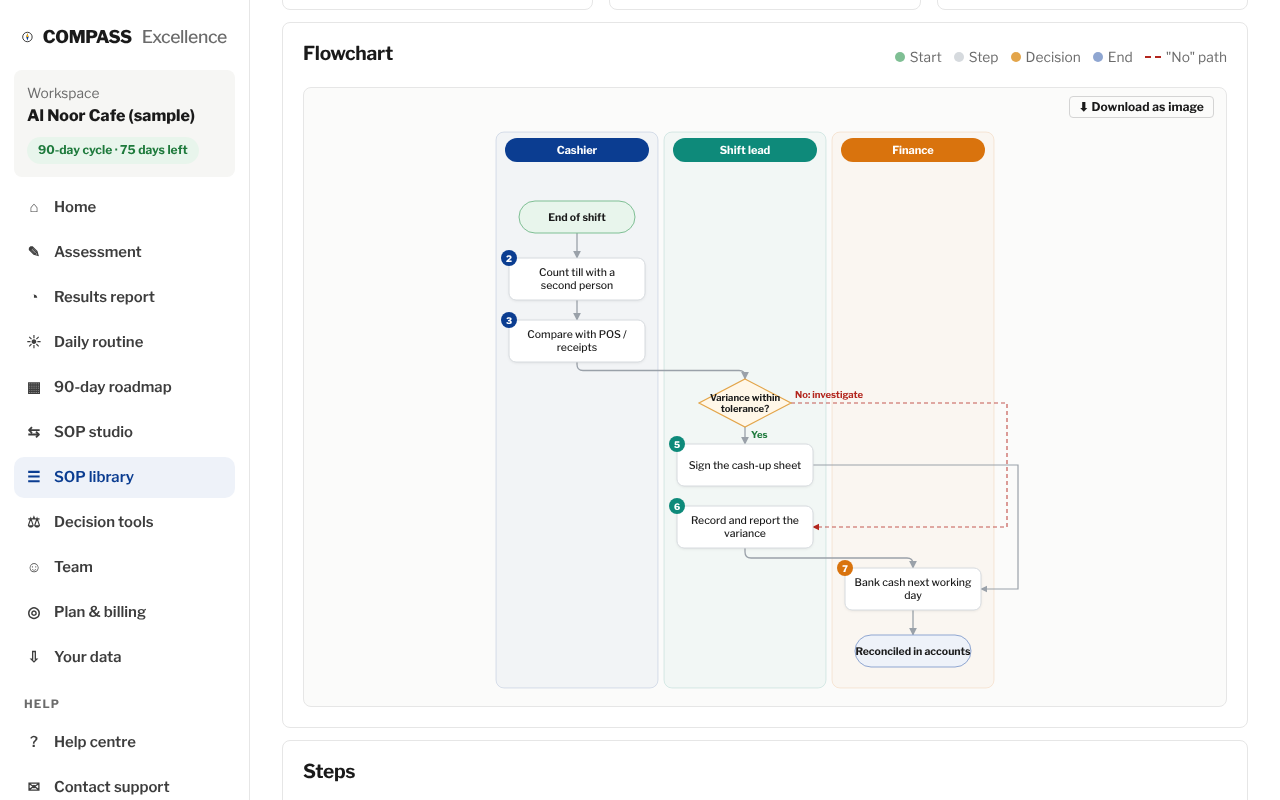This screenshot has width=1280, height=800.
Task: Click the "Sign the cash-up sheet" step
Action: point(745,465)
